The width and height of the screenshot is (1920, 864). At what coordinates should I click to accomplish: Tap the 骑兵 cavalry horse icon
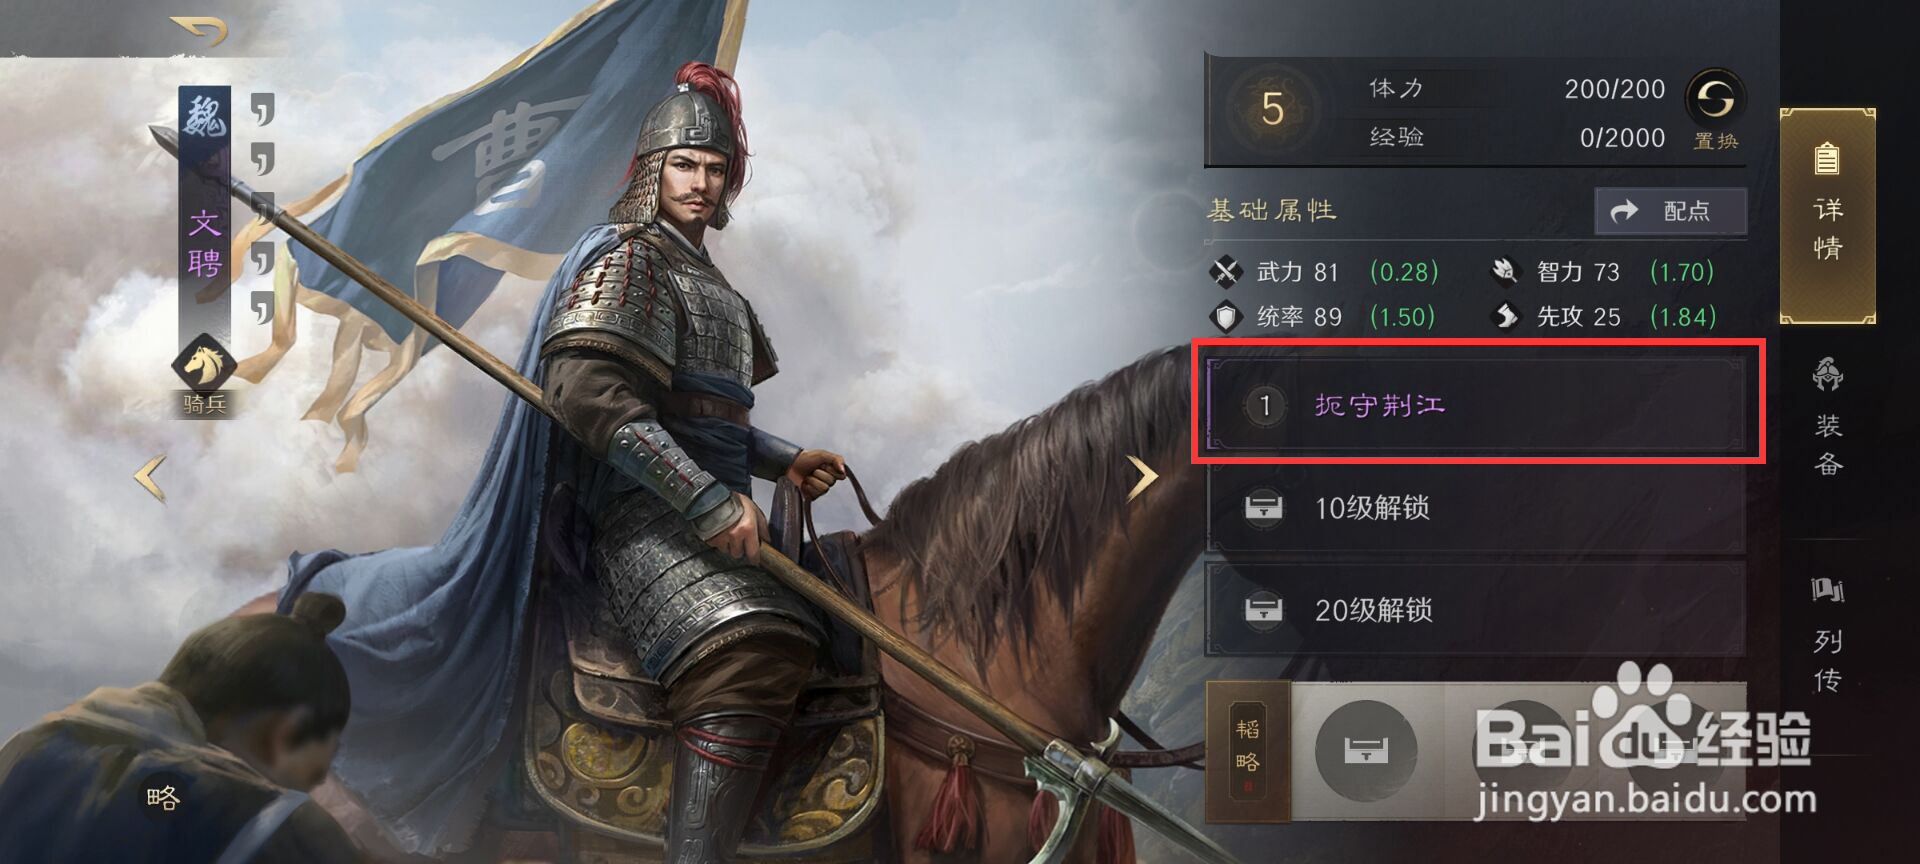(x=204, y=364)
